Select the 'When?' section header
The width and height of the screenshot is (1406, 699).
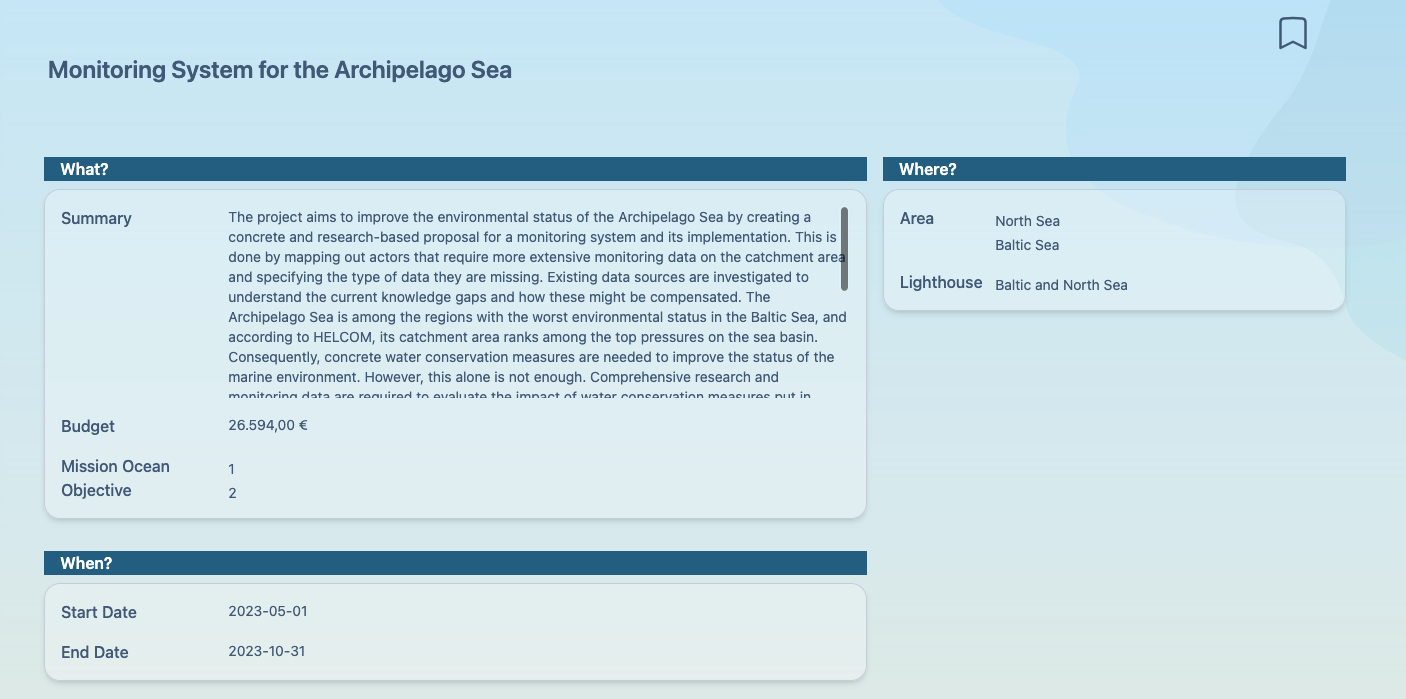point(455,563)
